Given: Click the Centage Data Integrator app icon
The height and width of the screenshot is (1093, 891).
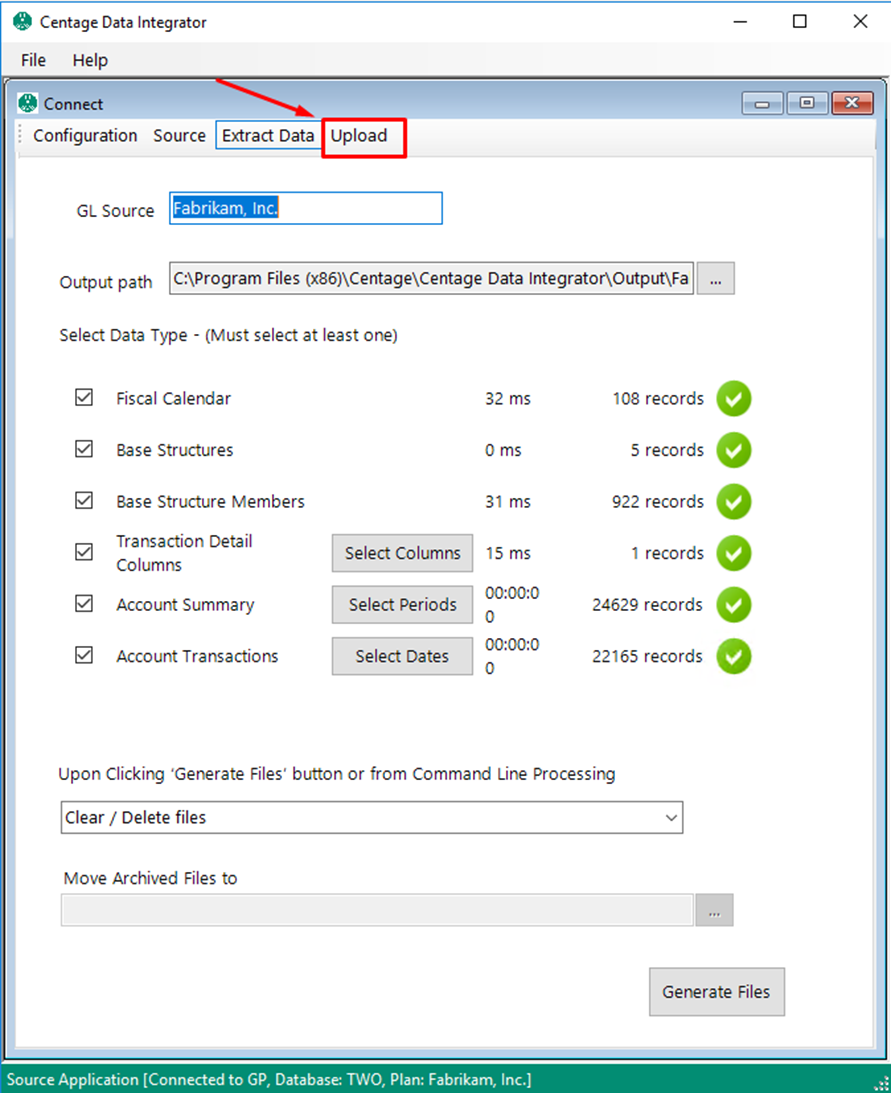Looking at the screenshot, I should pos(22,22).
